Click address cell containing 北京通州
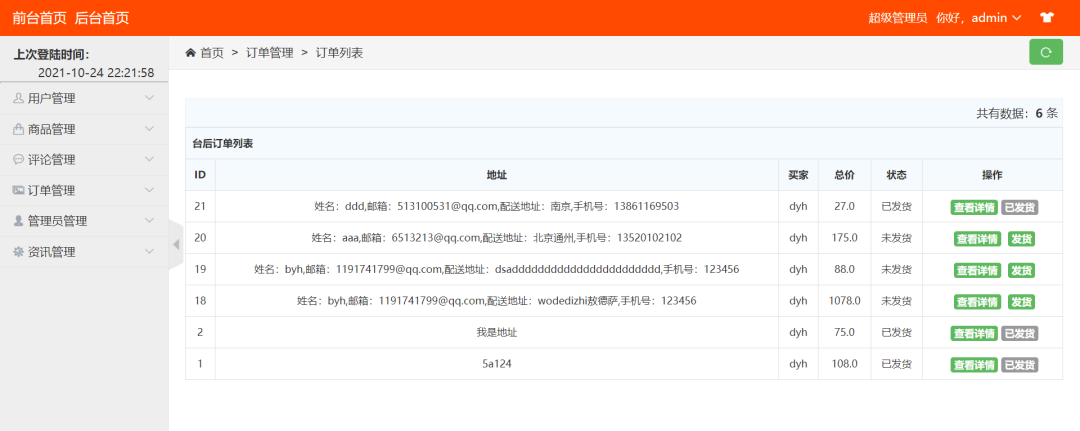This screenshot has height=431, width=1080. click(x=497, y=238)
